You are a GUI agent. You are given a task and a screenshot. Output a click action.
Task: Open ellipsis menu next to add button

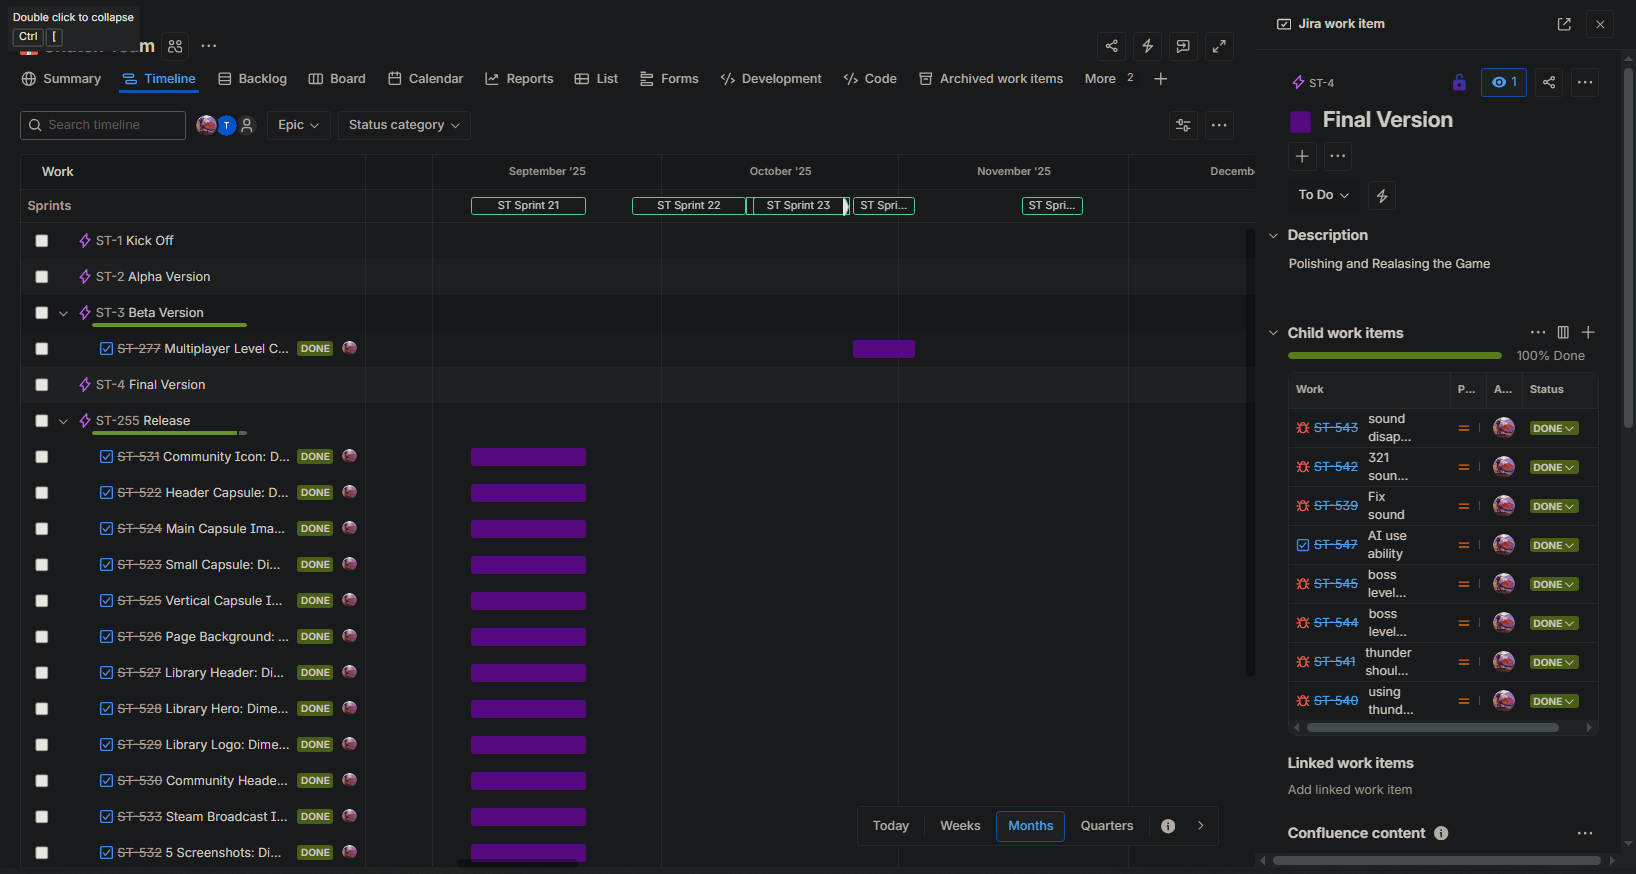pos(1338,156)
